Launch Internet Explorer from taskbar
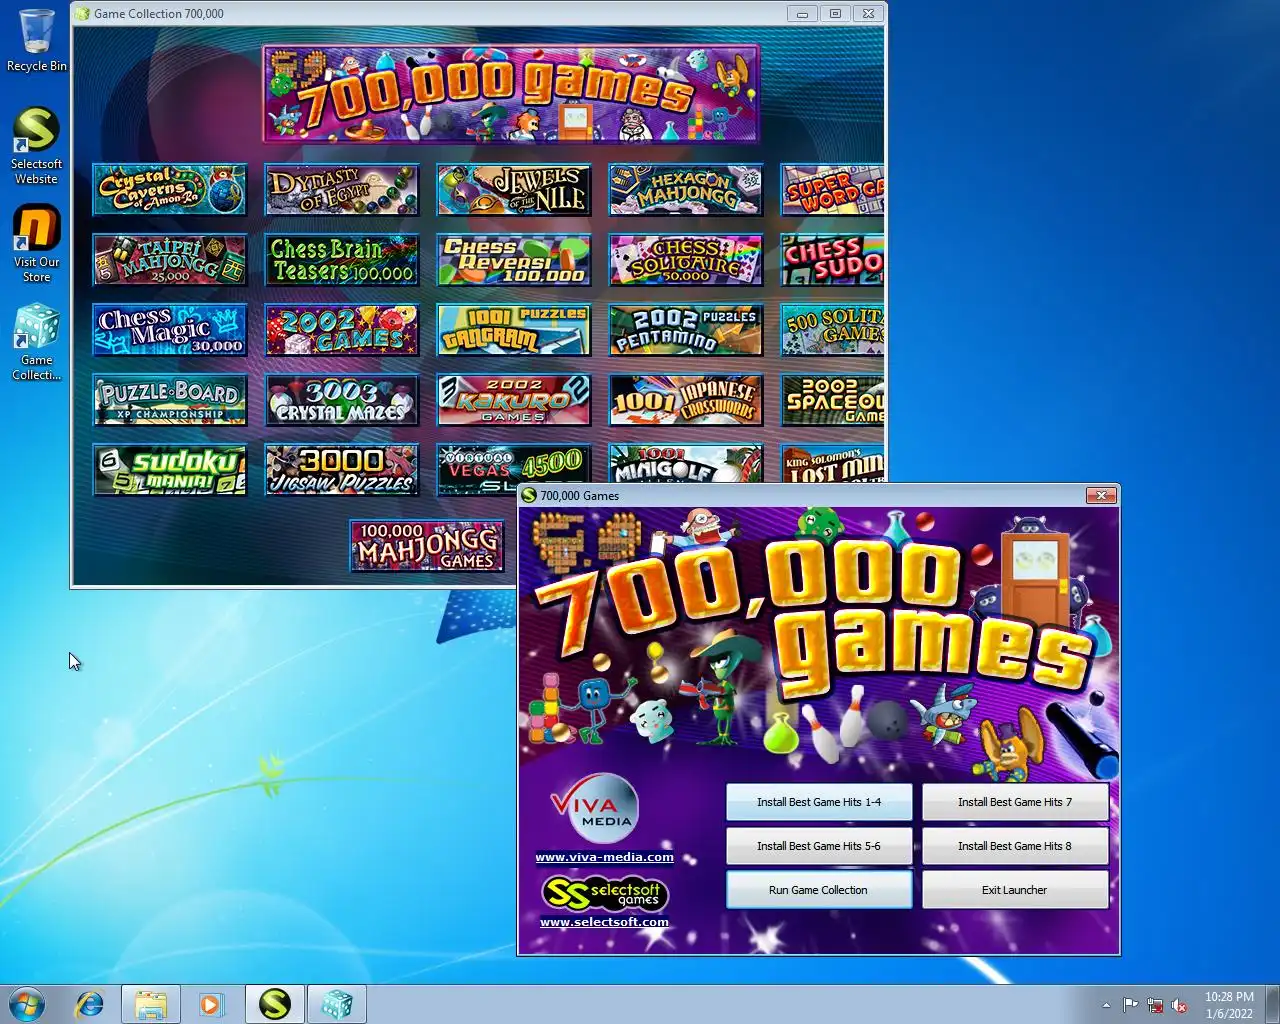This screenshot has width=1280, height=1024. (90, 1004)
